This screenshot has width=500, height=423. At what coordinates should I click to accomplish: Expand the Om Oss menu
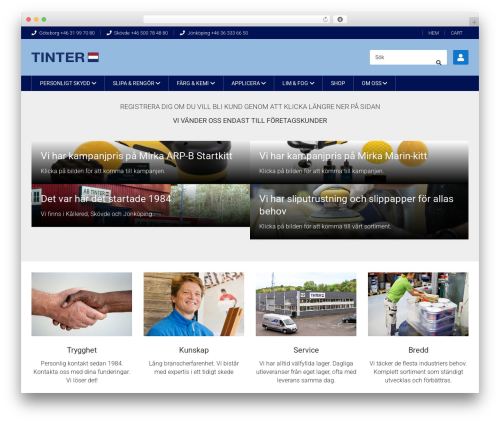pos(374,83)
